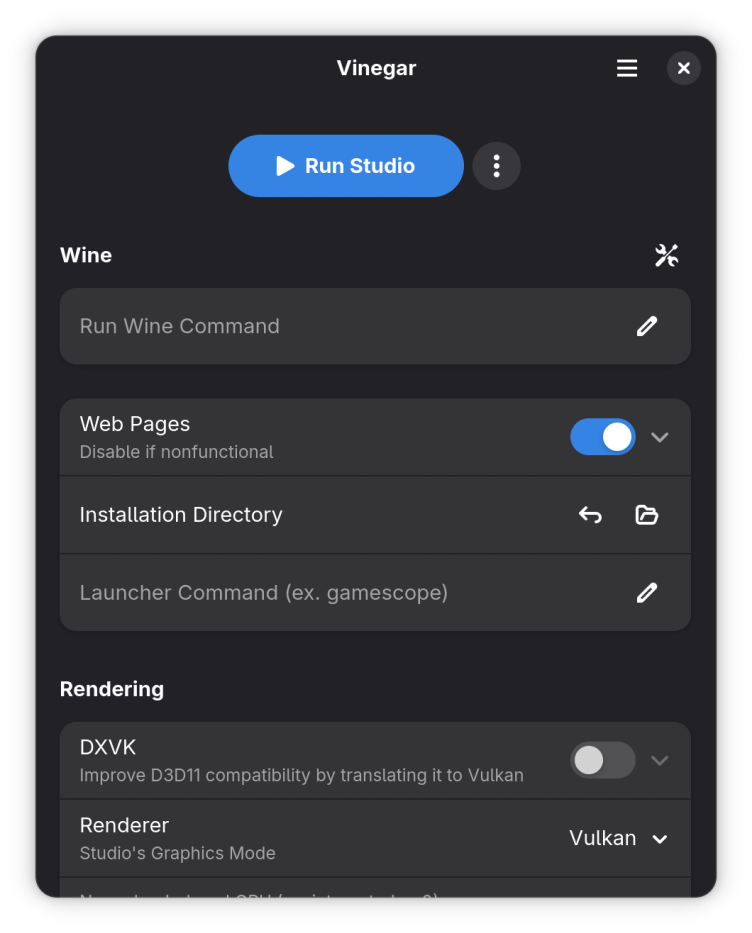752x933 pixels.
Task: Click the Launcher Command pencil icon
Action: (647, 593)
